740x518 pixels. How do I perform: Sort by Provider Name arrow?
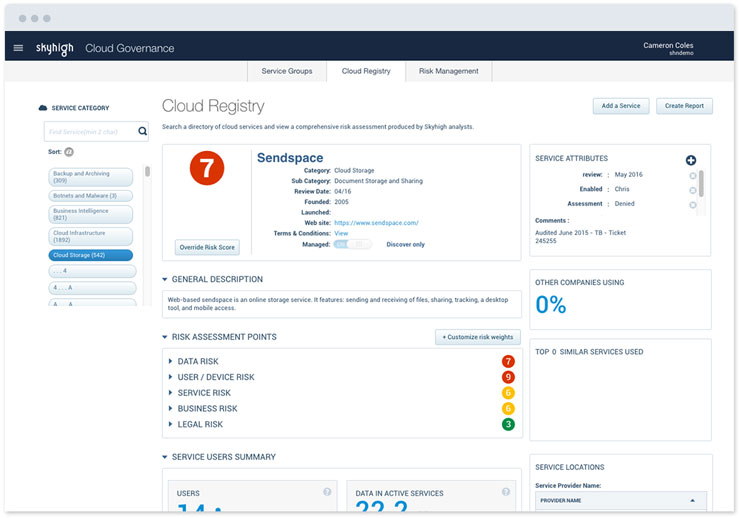tap(692, 500)
